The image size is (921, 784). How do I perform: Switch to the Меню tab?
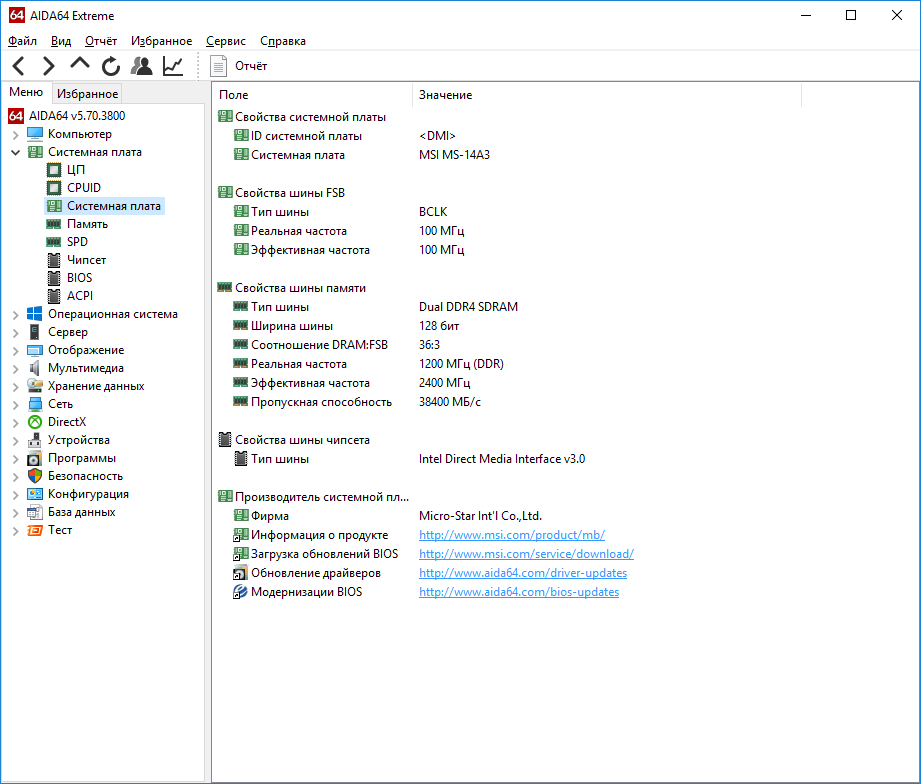coord(26,92)
